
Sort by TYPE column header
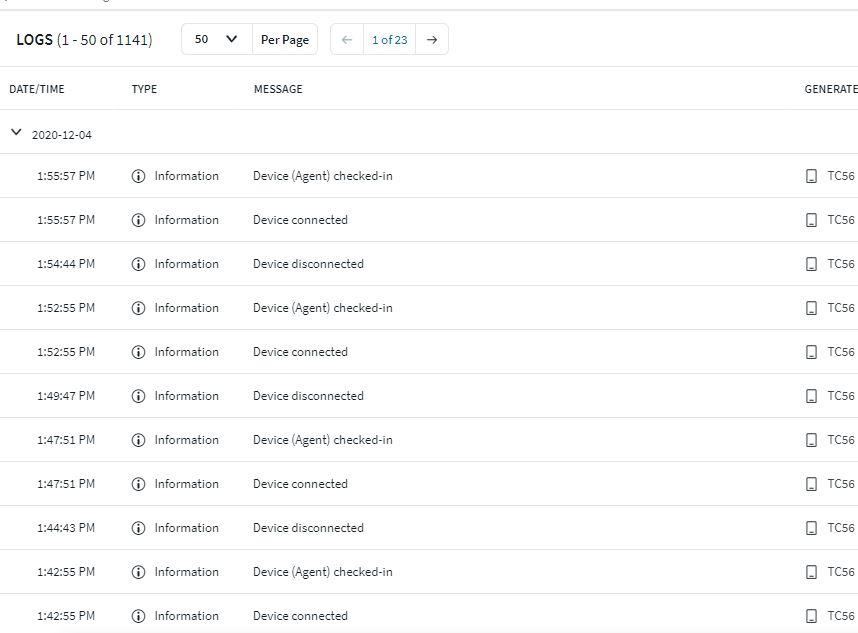point(144,89)
